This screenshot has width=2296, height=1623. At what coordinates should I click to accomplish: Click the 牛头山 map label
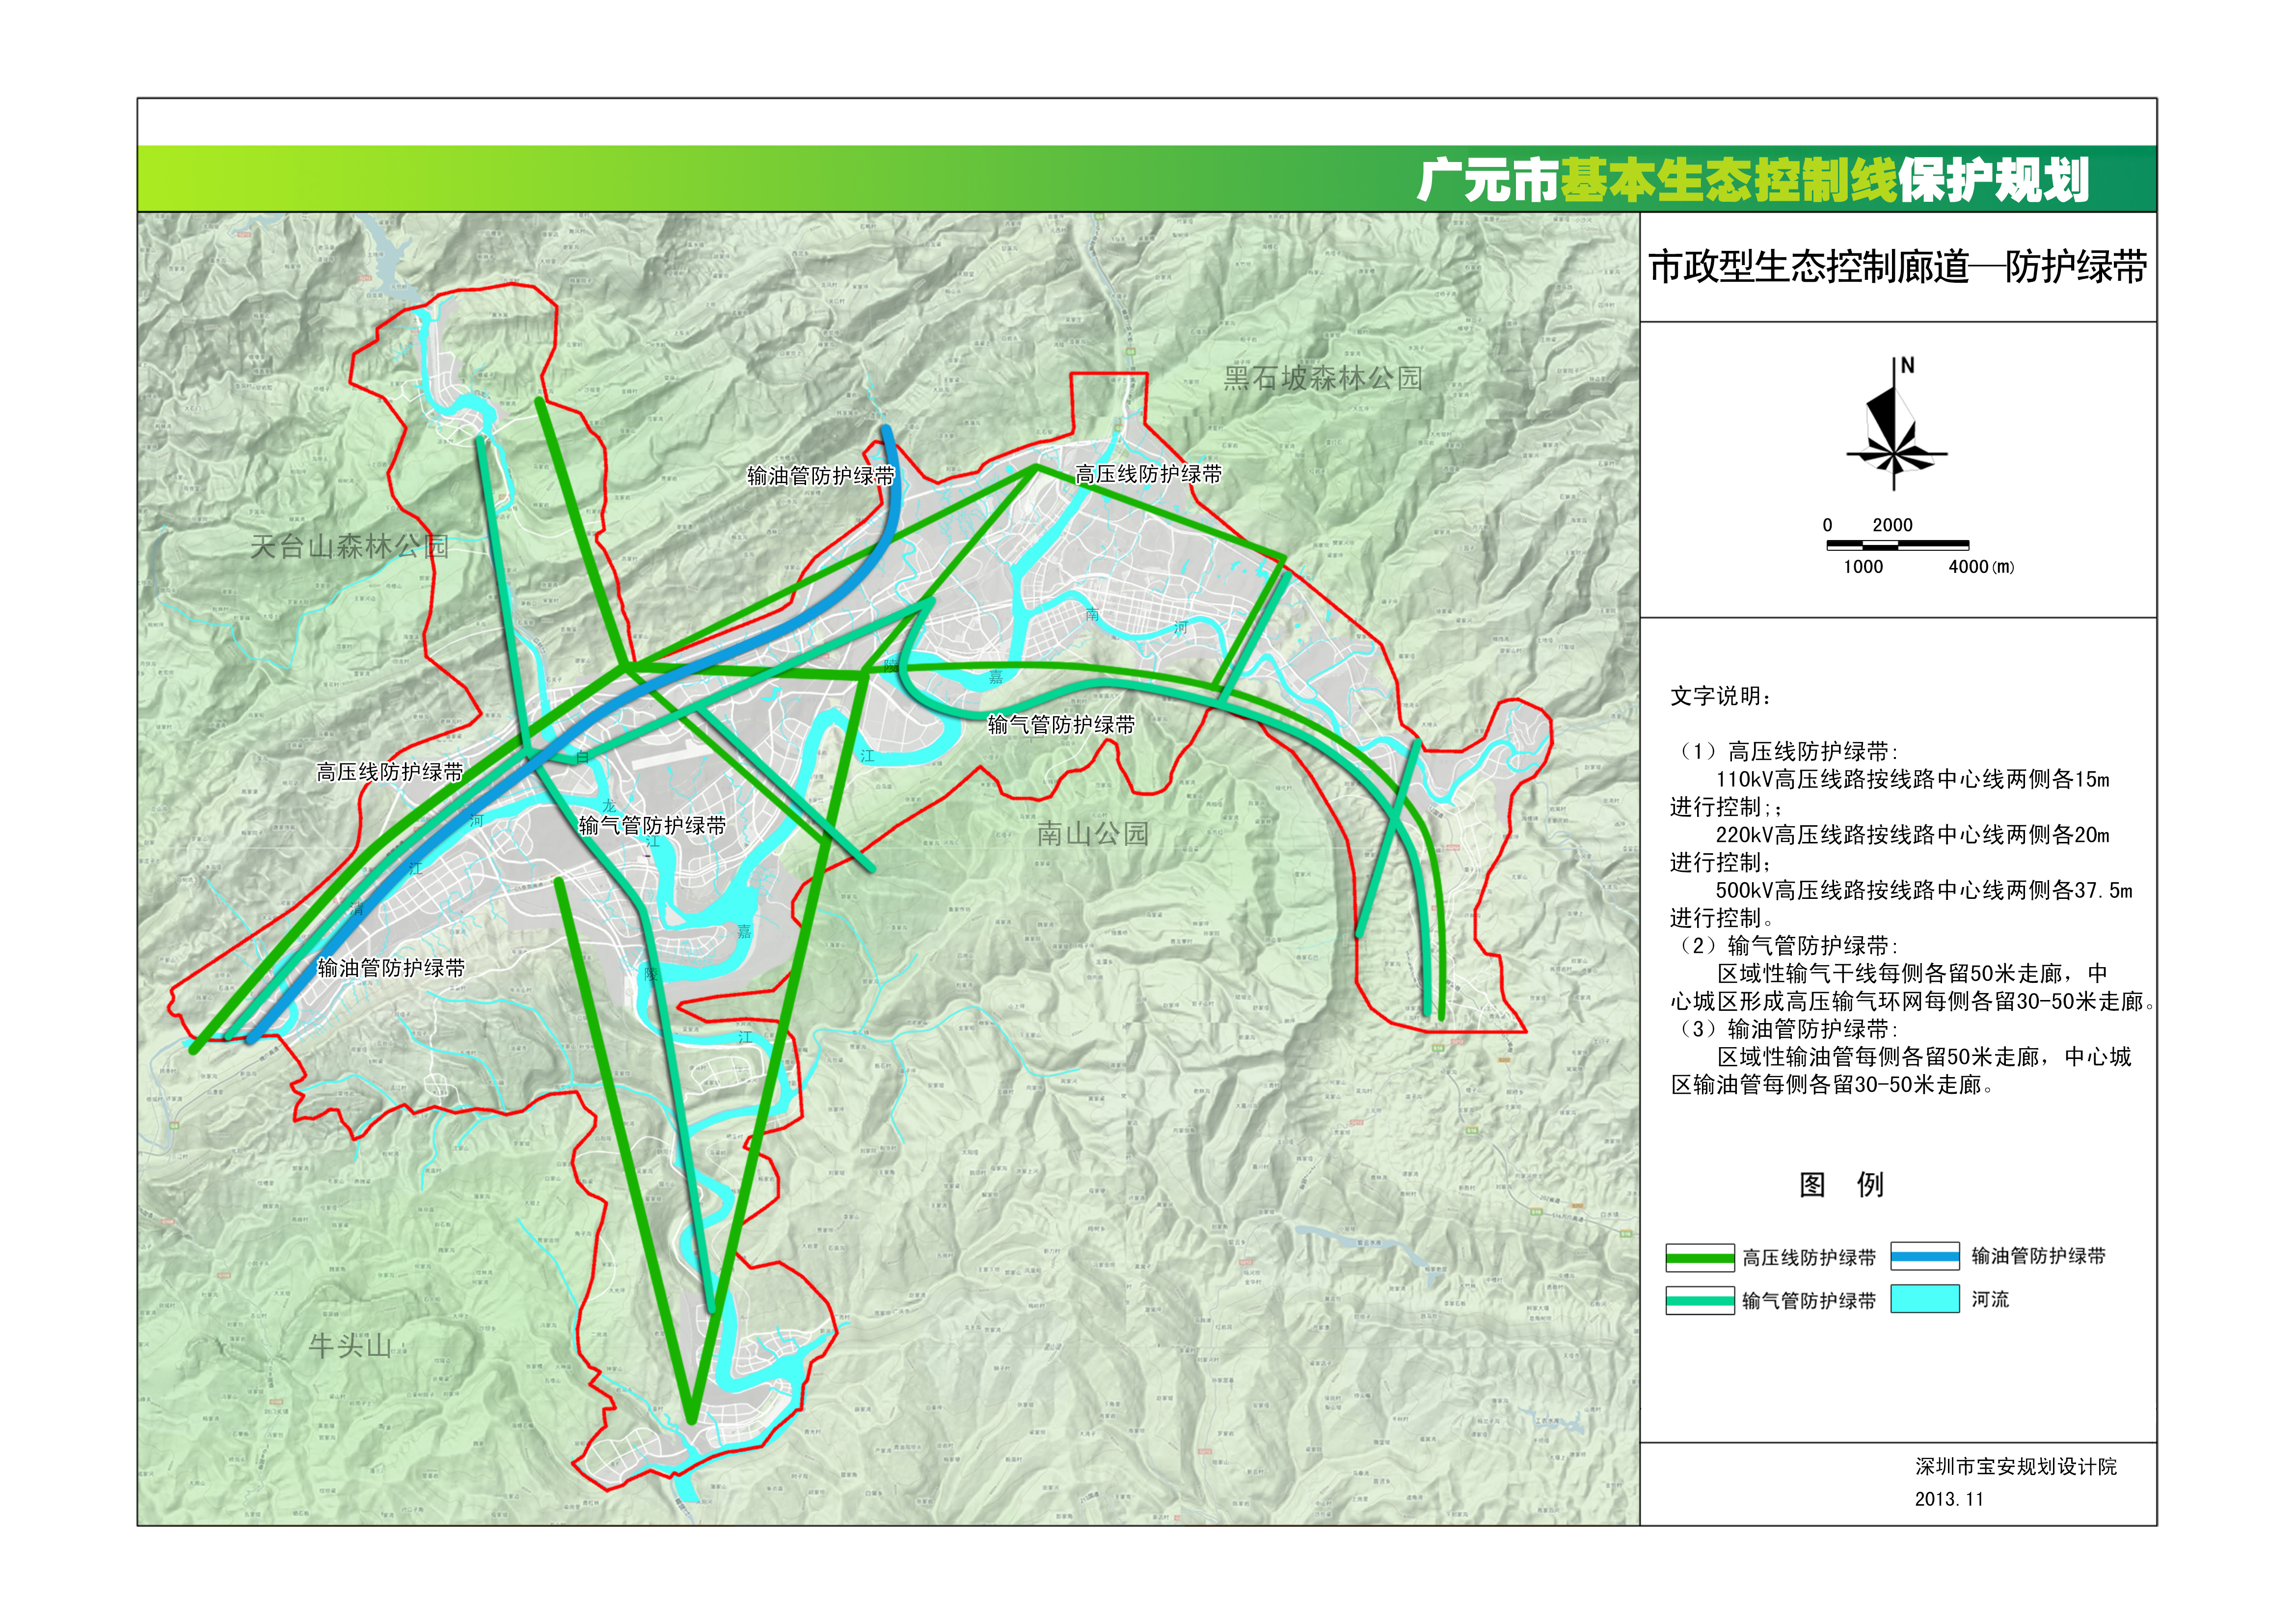tap(349, 1345)
